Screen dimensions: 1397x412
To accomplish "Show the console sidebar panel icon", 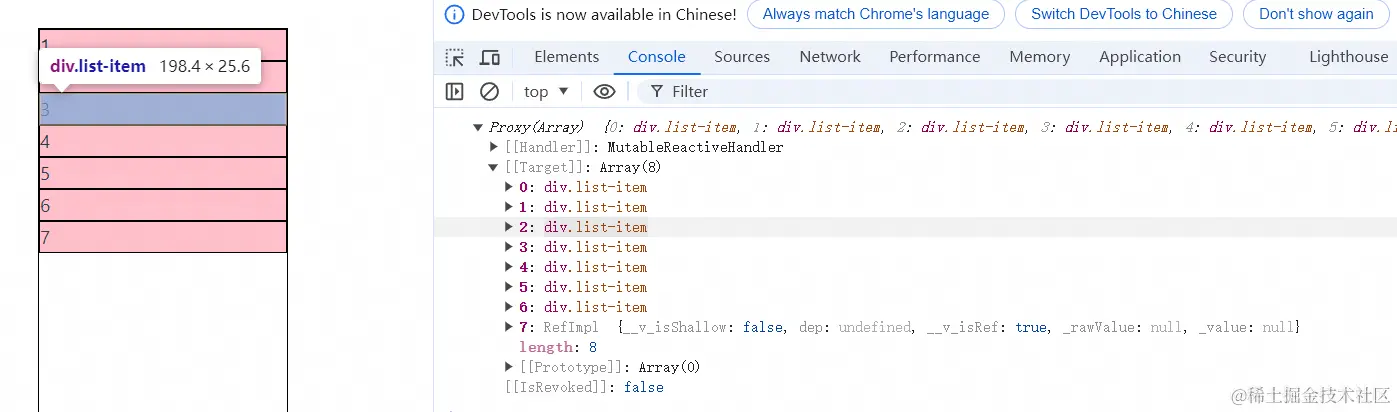I will [x=454, y=92].
